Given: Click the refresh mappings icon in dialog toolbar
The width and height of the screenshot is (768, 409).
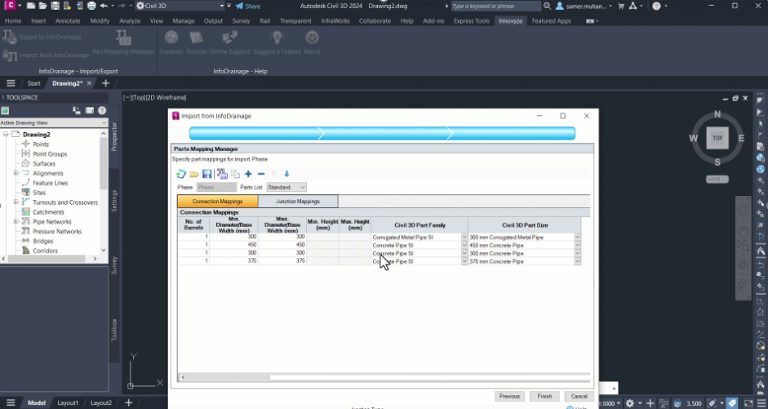Looking at the screenshot, I should pyautogui.click(x=181, y=174).
